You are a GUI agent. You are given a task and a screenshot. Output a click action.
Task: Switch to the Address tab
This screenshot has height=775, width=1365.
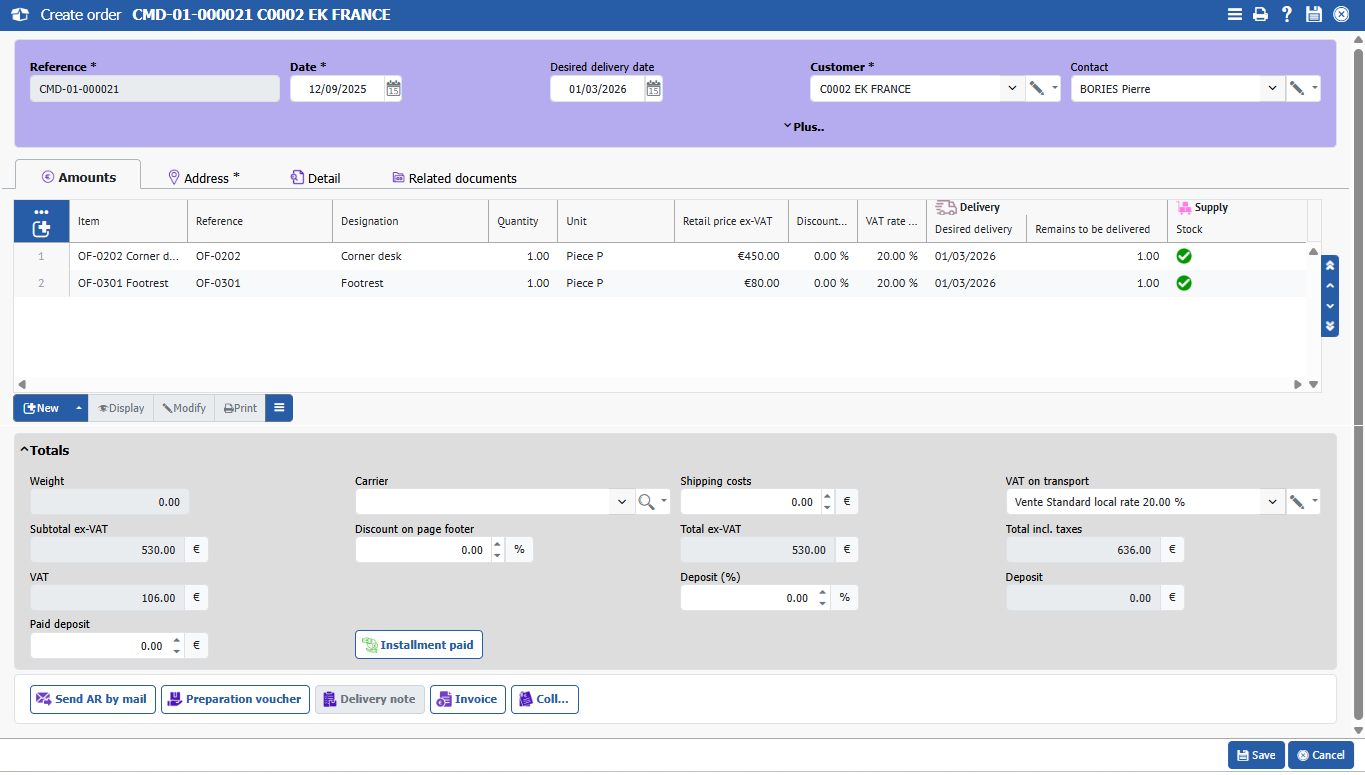pos(204,178)
